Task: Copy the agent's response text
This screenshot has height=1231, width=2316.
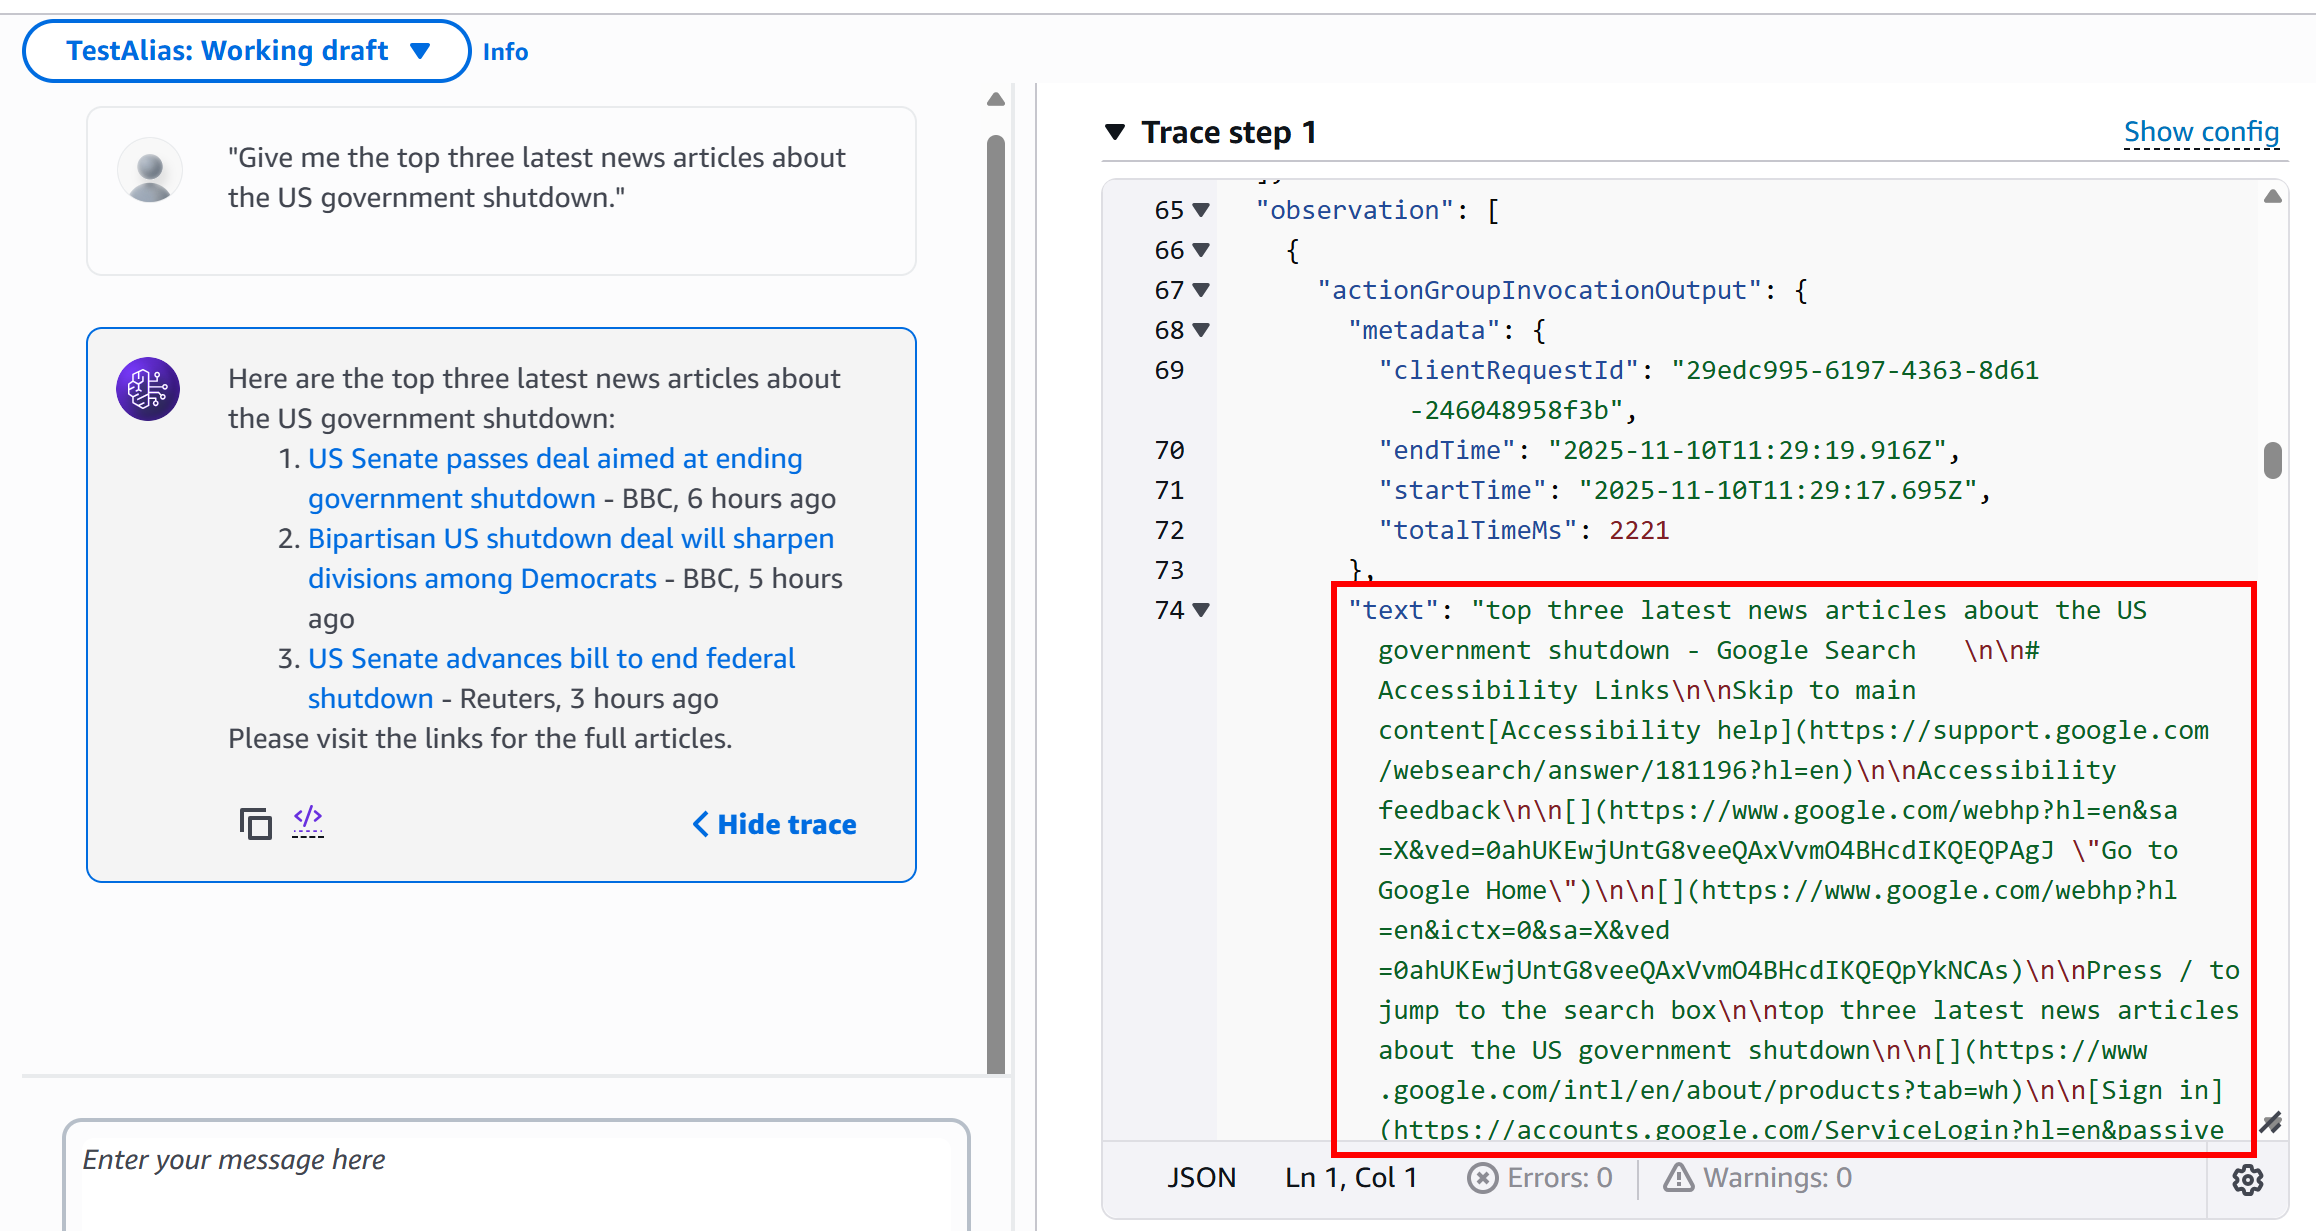Action: point(256,823)
